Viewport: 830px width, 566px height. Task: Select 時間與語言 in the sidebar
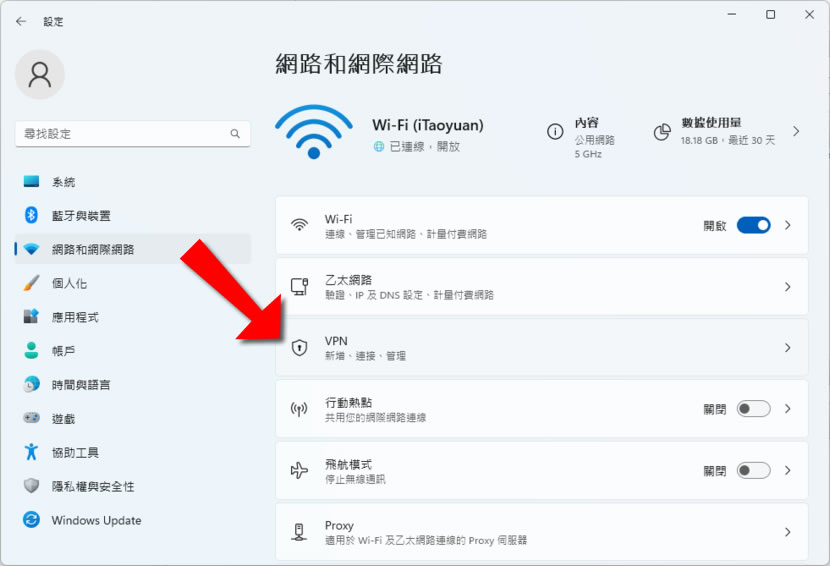(x=132, y=384)
